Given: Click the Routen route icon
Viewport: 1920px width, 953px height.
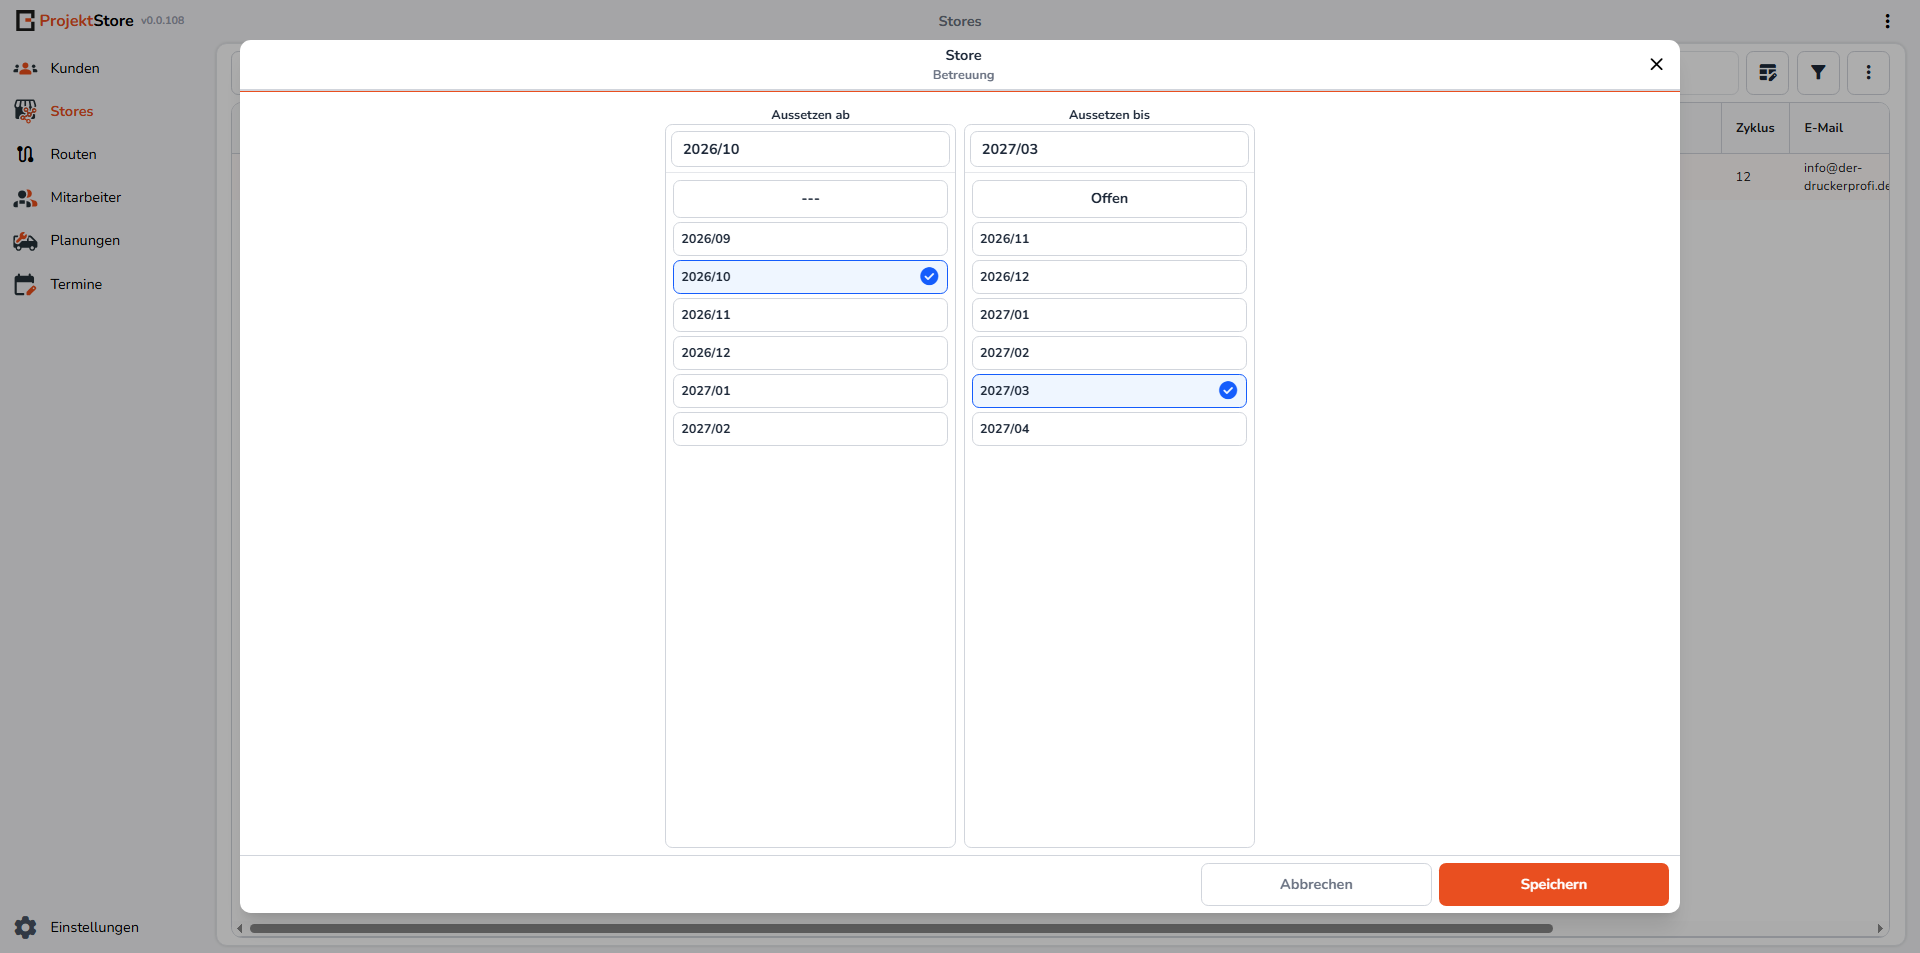Looking at the screenshot, I should 25,154.
